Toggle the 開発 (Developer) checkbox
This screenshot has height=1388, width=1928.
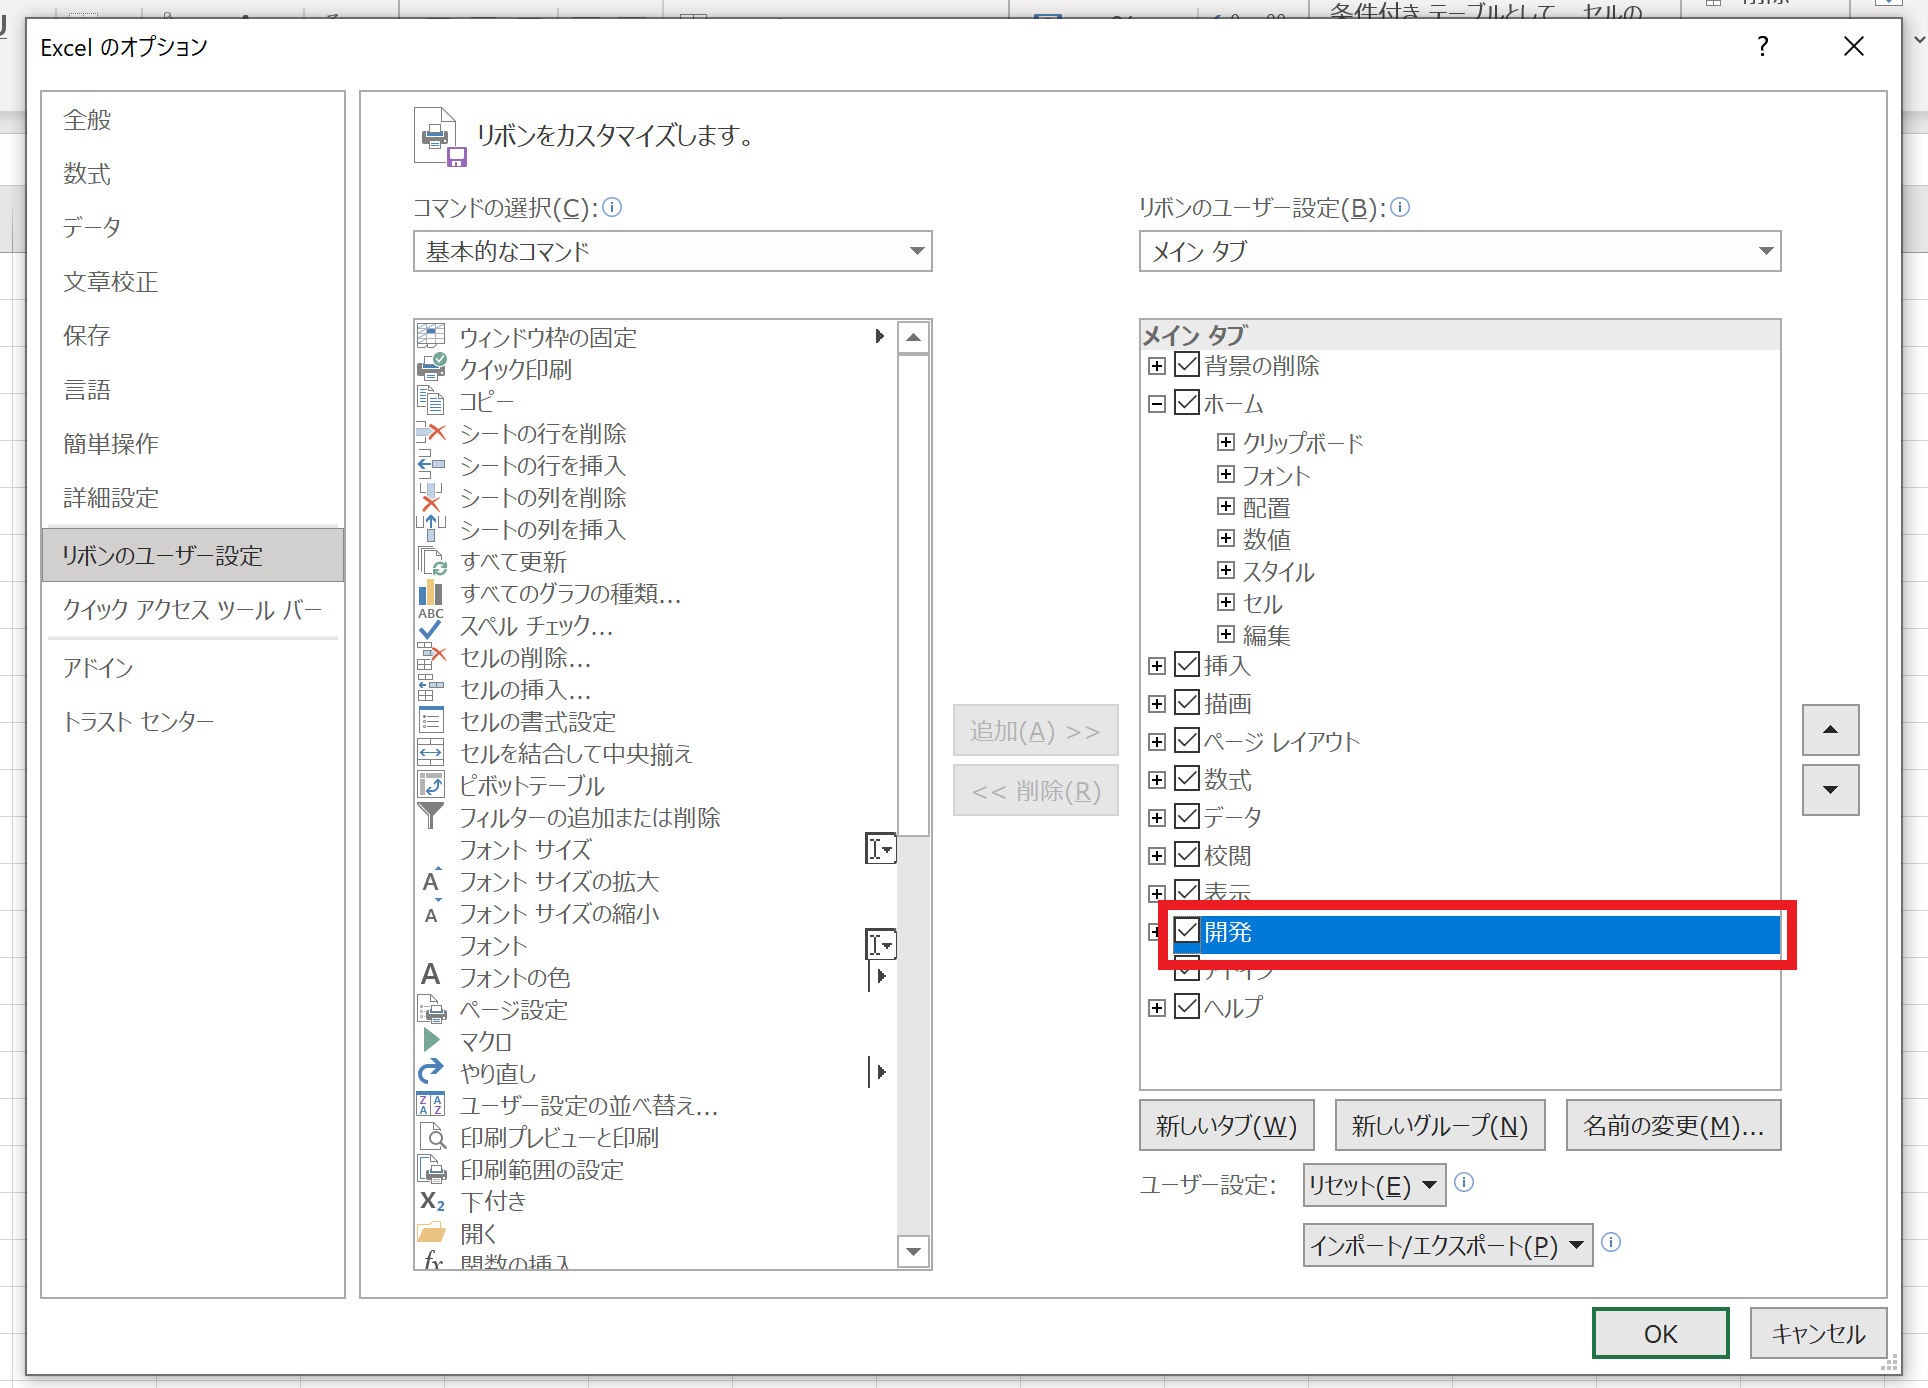(x=1187, y=931)
